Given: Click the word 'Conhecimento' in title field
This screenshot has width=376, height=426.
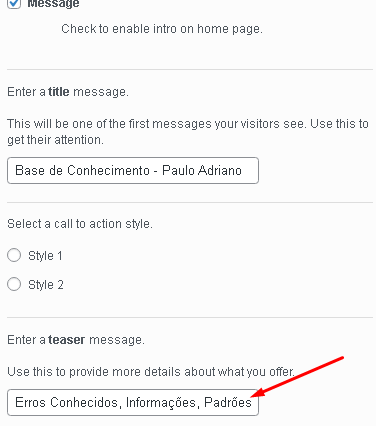Looking at the screenshot, I should pyautogui.click(x=109, y=171).
